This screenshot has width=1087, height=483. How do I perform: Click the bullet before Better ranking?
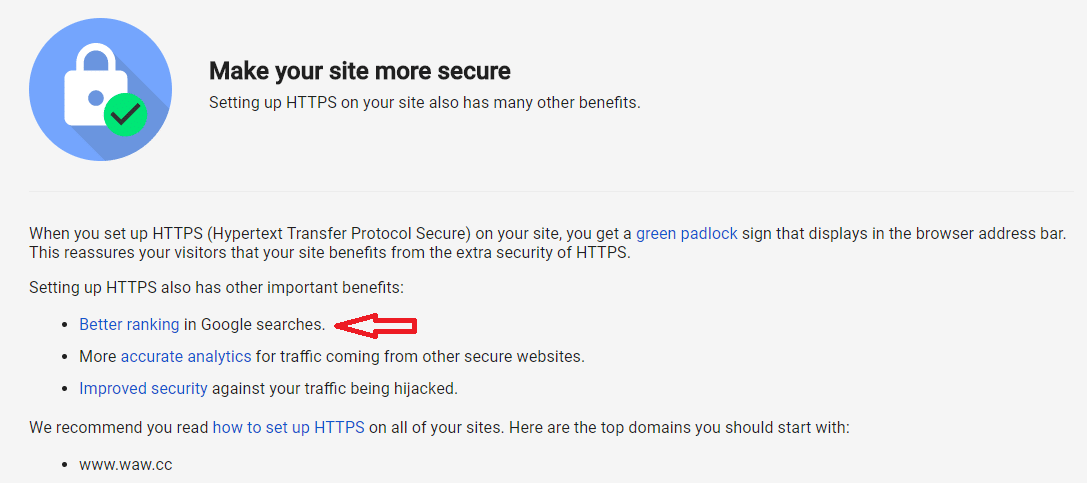point(64,324)
